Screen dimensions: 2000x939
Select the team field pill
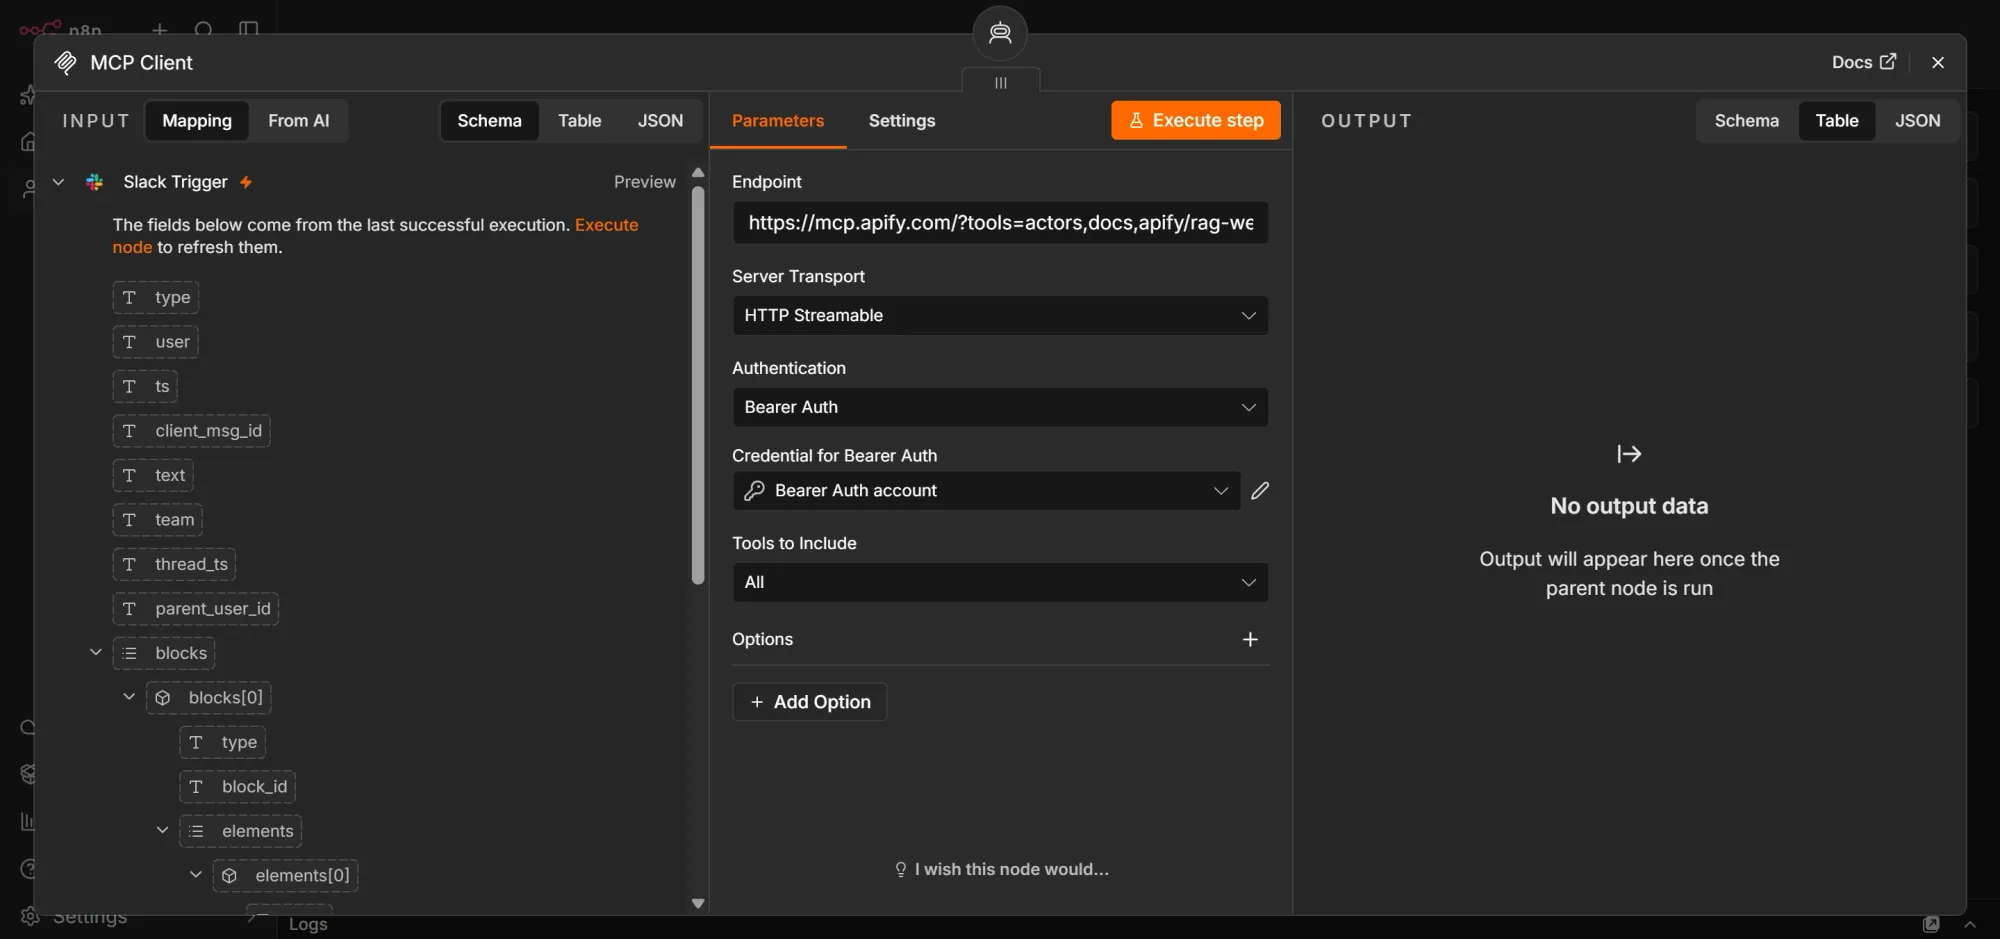pos(158,520)
